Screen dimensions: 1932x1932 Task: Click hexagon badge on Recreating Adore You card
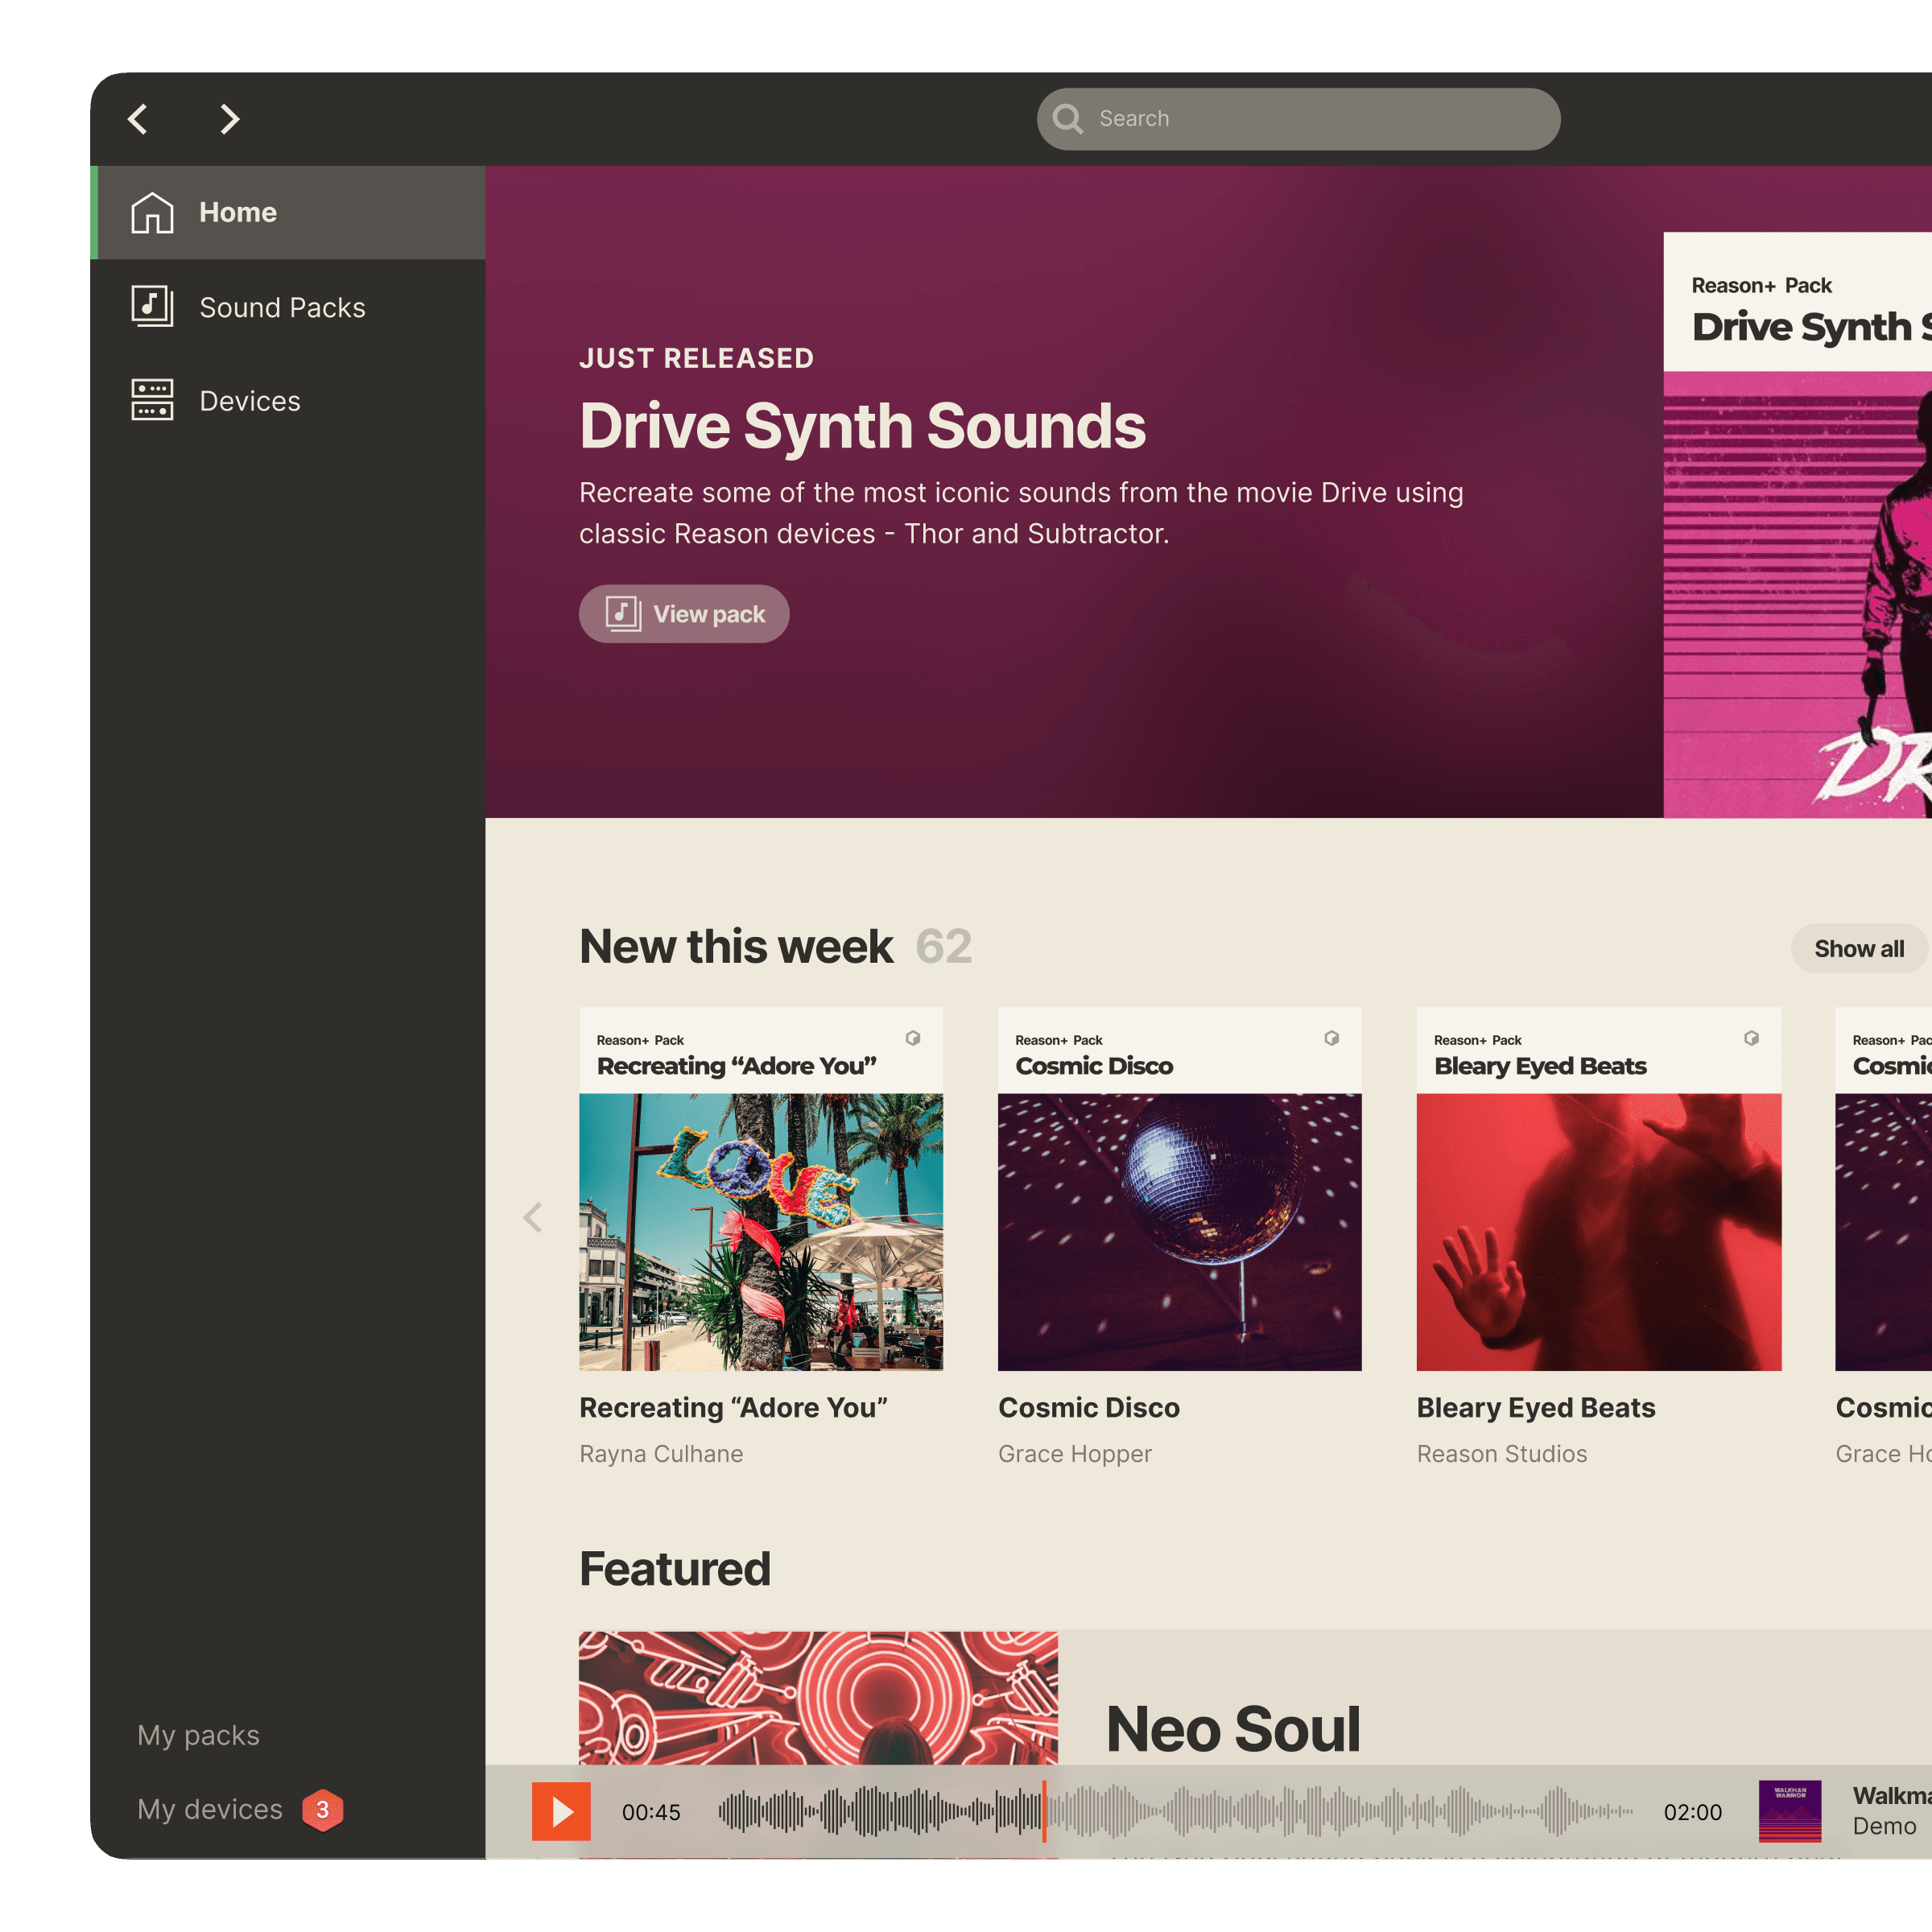click(x=913, y=1038)
